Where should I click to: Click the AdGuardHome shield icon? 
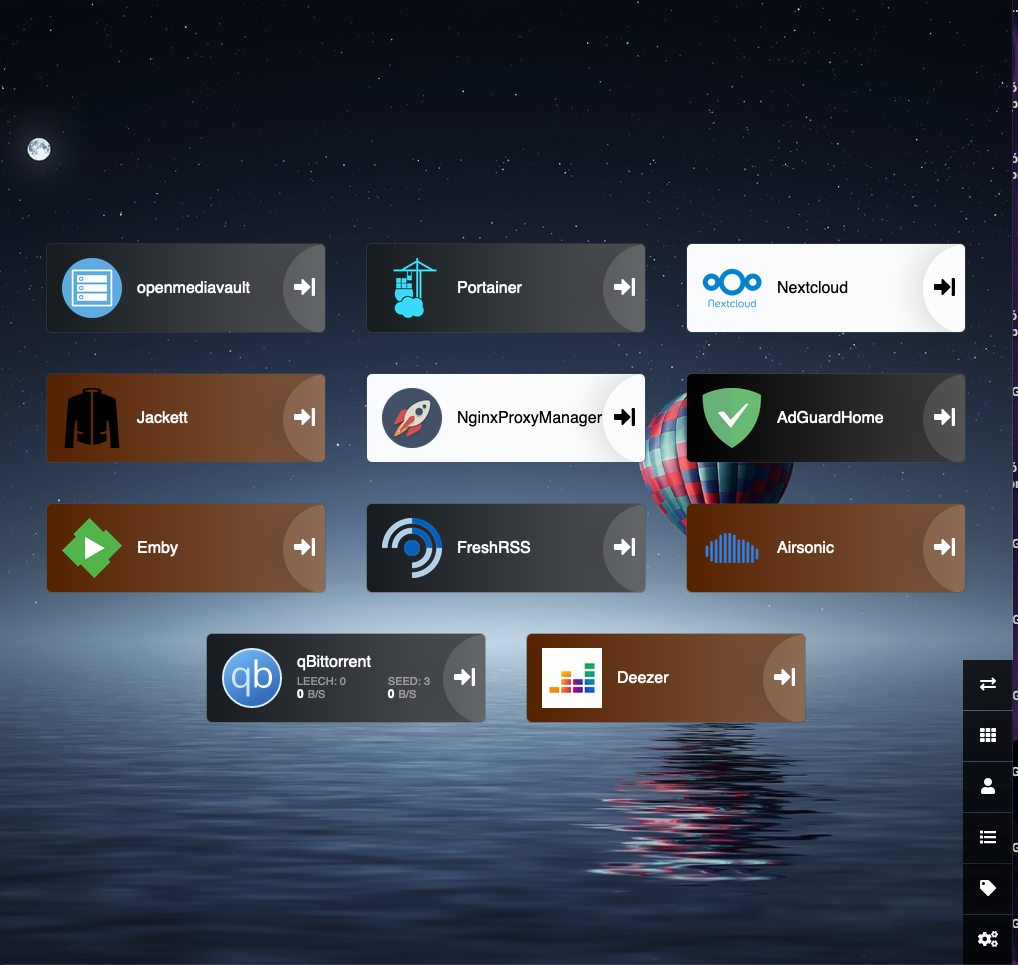[732, 418]
